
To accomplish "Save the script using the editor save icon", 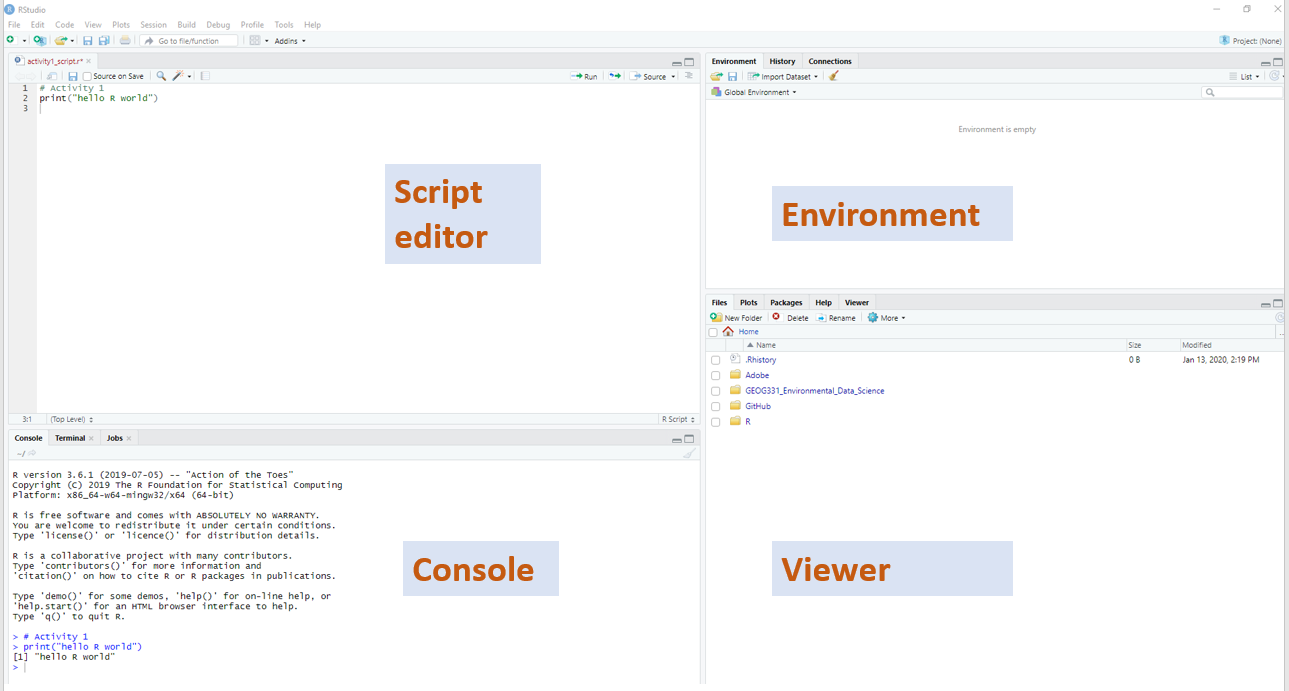I will [x=73, y=76].
